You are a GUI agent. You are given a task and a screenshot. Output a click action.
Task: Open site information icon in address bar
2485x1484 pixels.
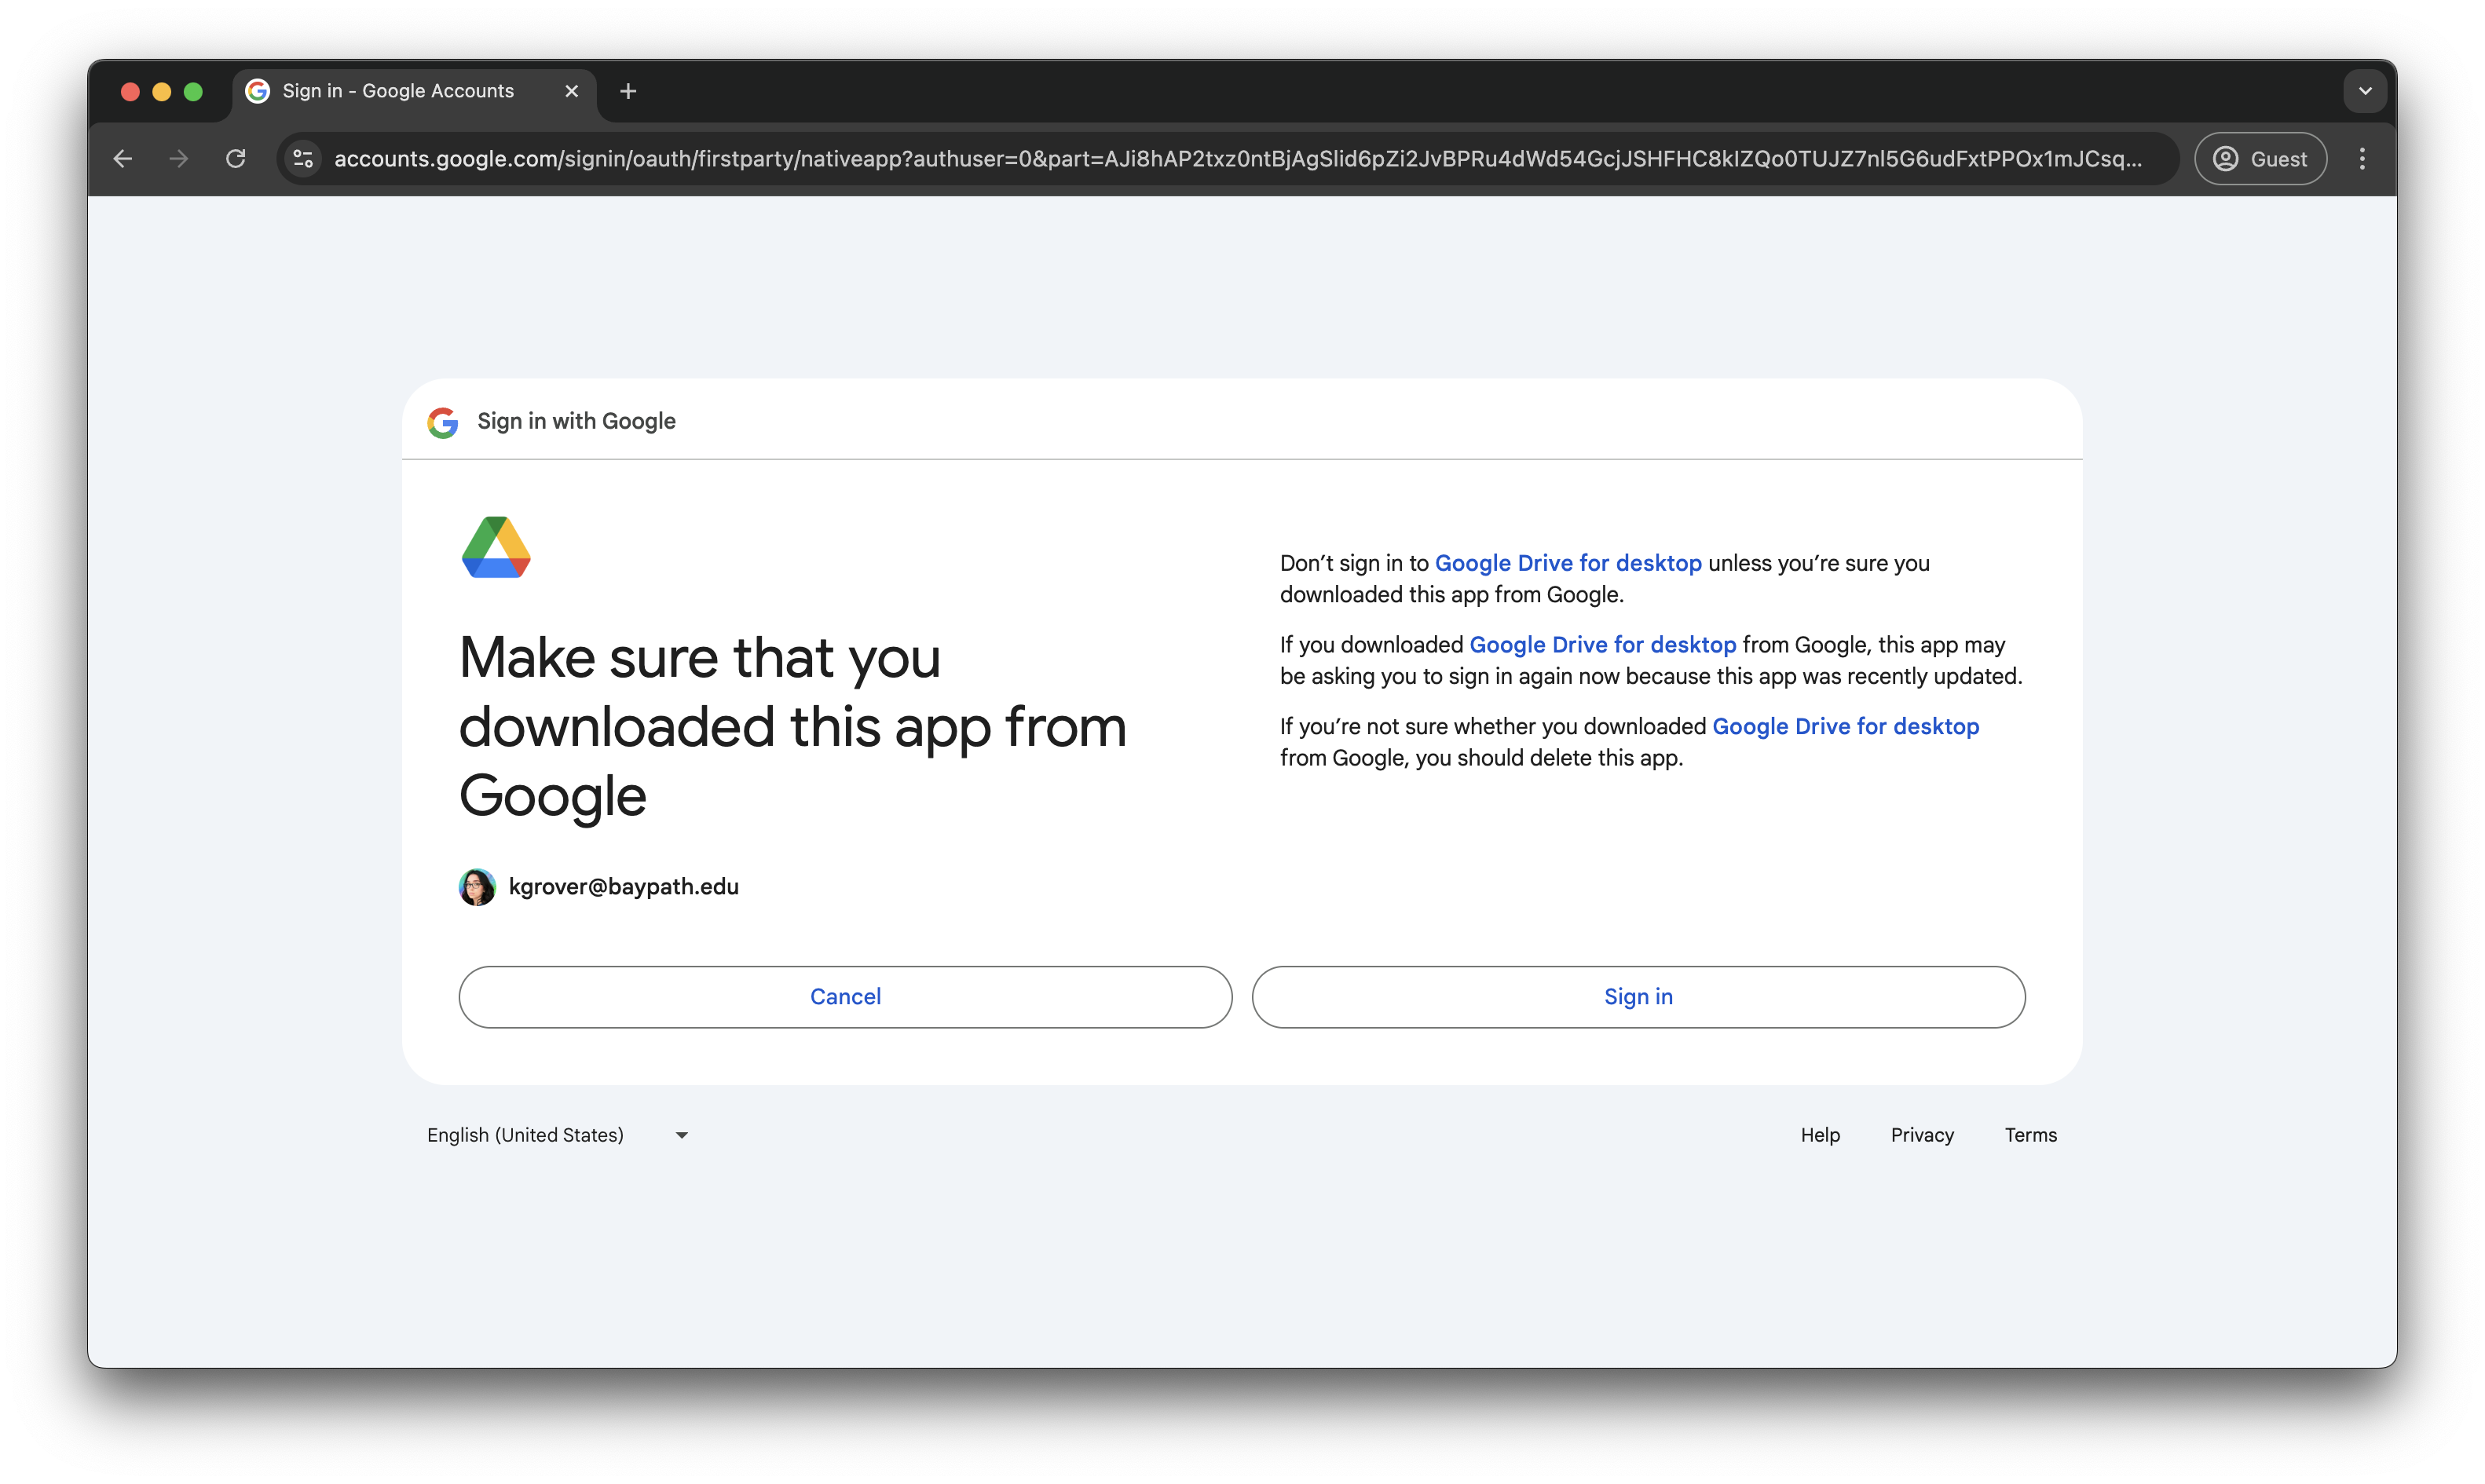(x=303, y=159)
